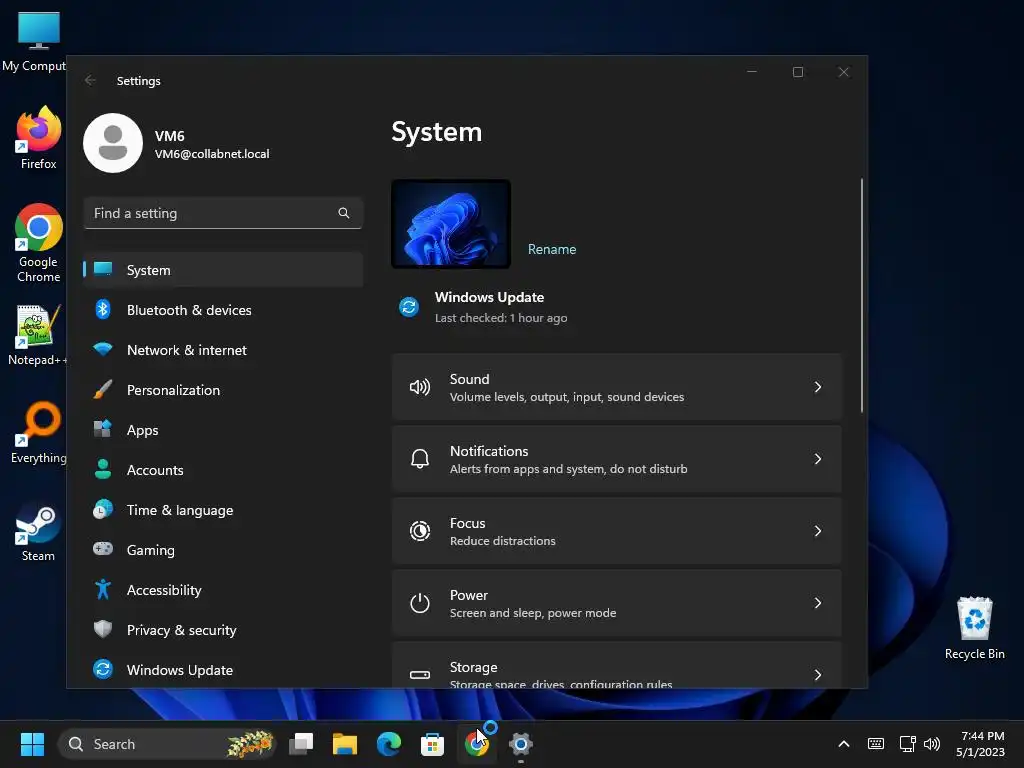Click the volume icon in system tray
1024x768 pixels.
[932, 744]
